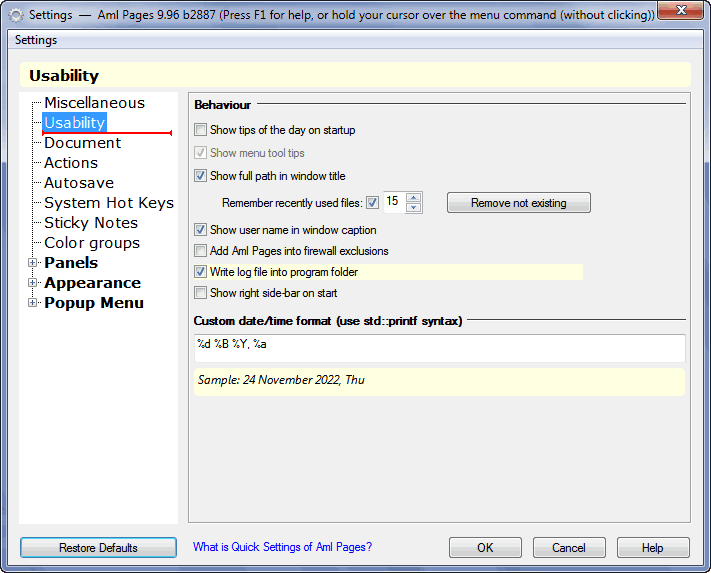
Task: Click Remove not existing button
Action: tap(519, 203)
